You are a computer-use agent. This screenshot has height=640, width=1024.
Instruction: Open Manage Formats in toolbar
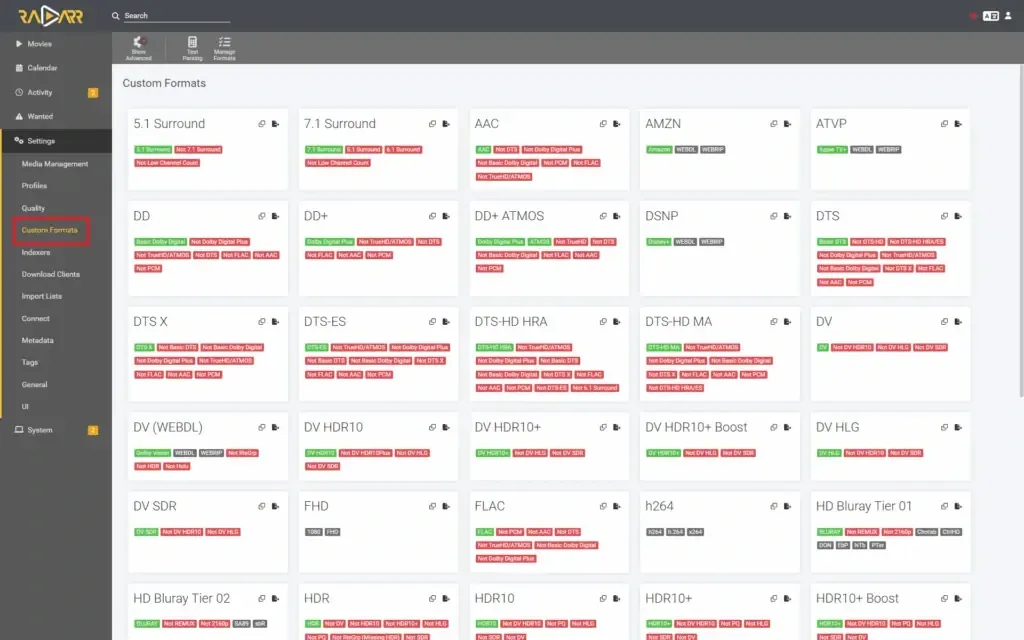(224, 48)
